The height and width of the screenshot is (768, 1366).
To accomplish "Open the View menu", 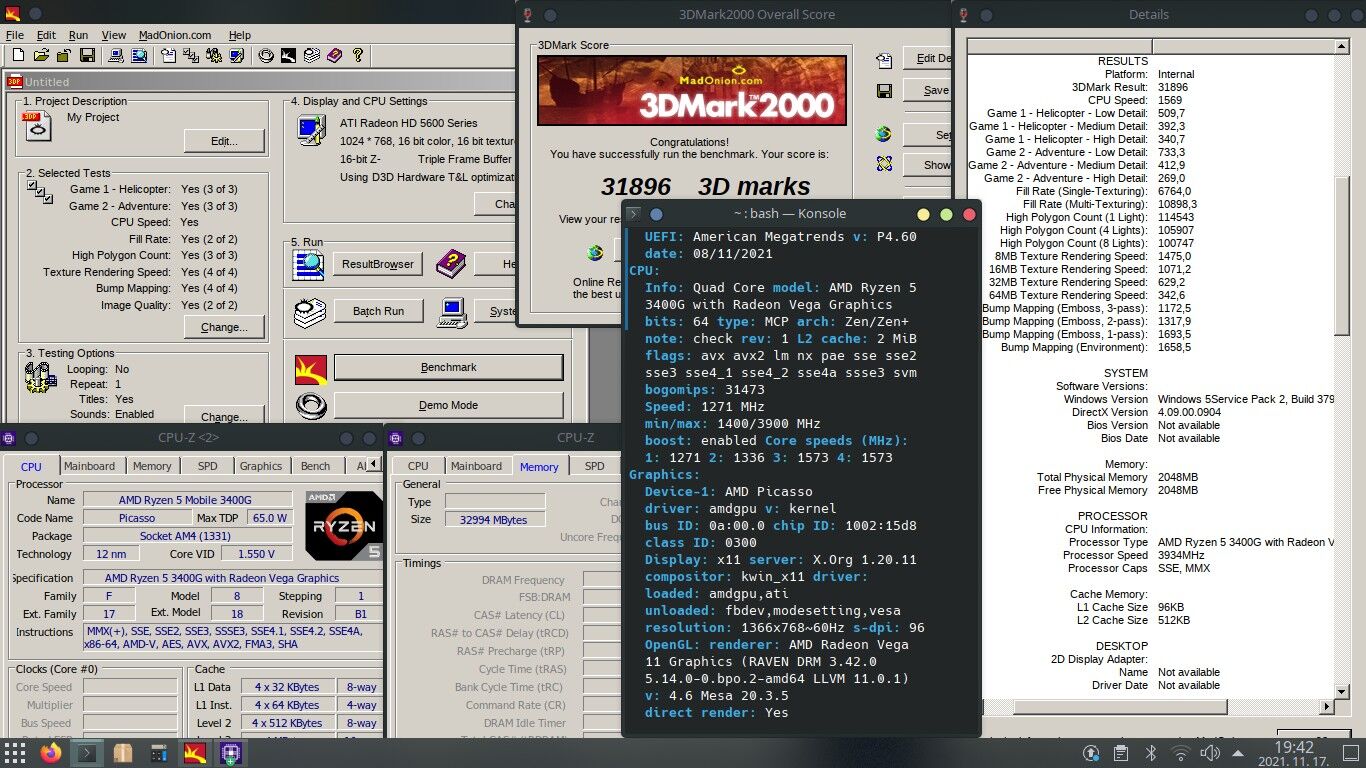I will 114,35.
